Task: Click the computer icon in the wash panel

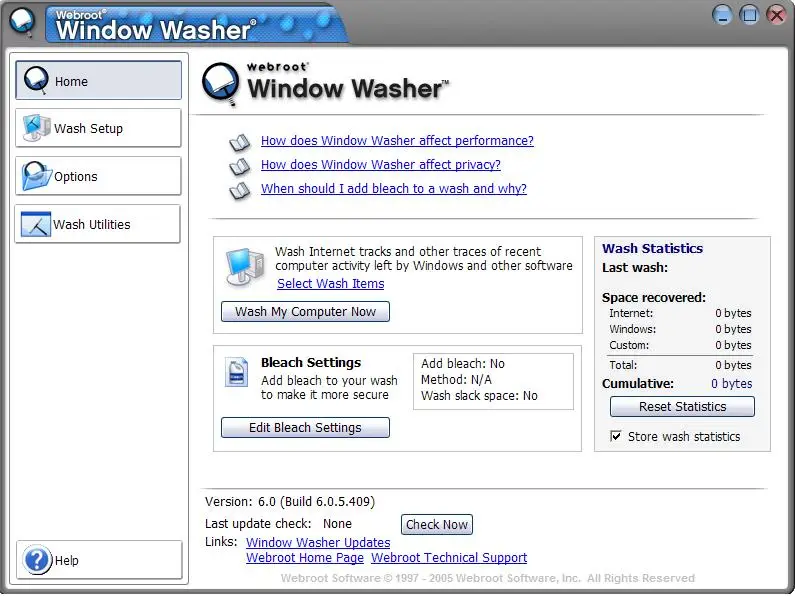Action: pos(245,267)
